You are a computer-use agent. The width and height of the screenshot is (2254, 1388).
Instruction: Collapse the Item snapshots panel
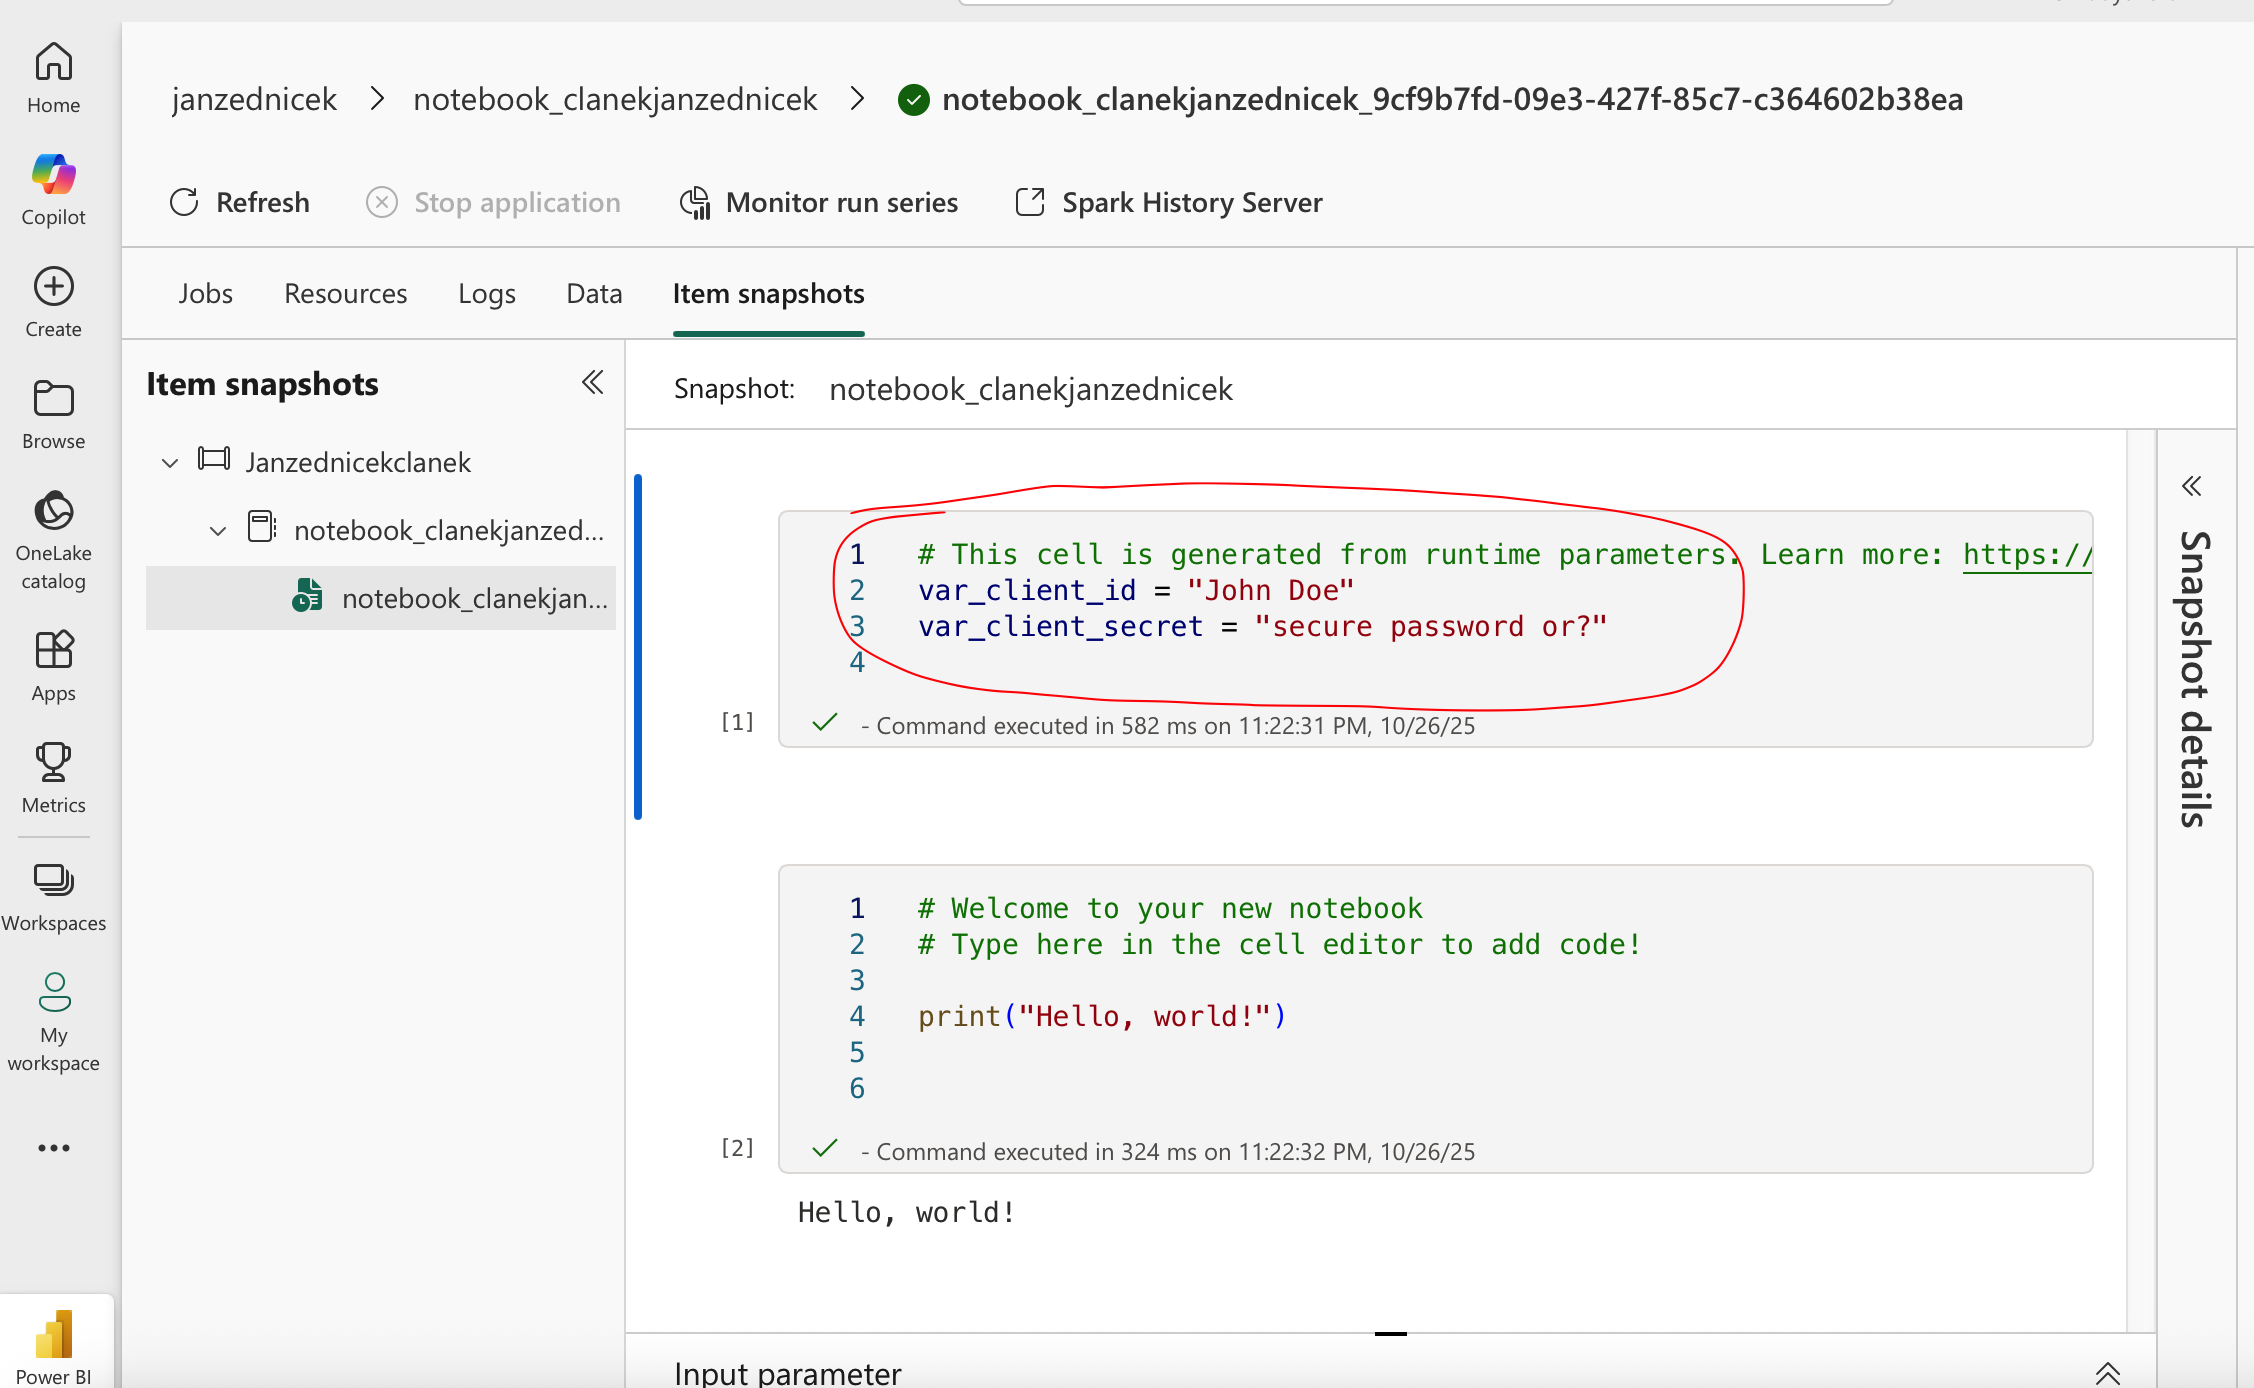pyautogui.click(x=592, y=383)
